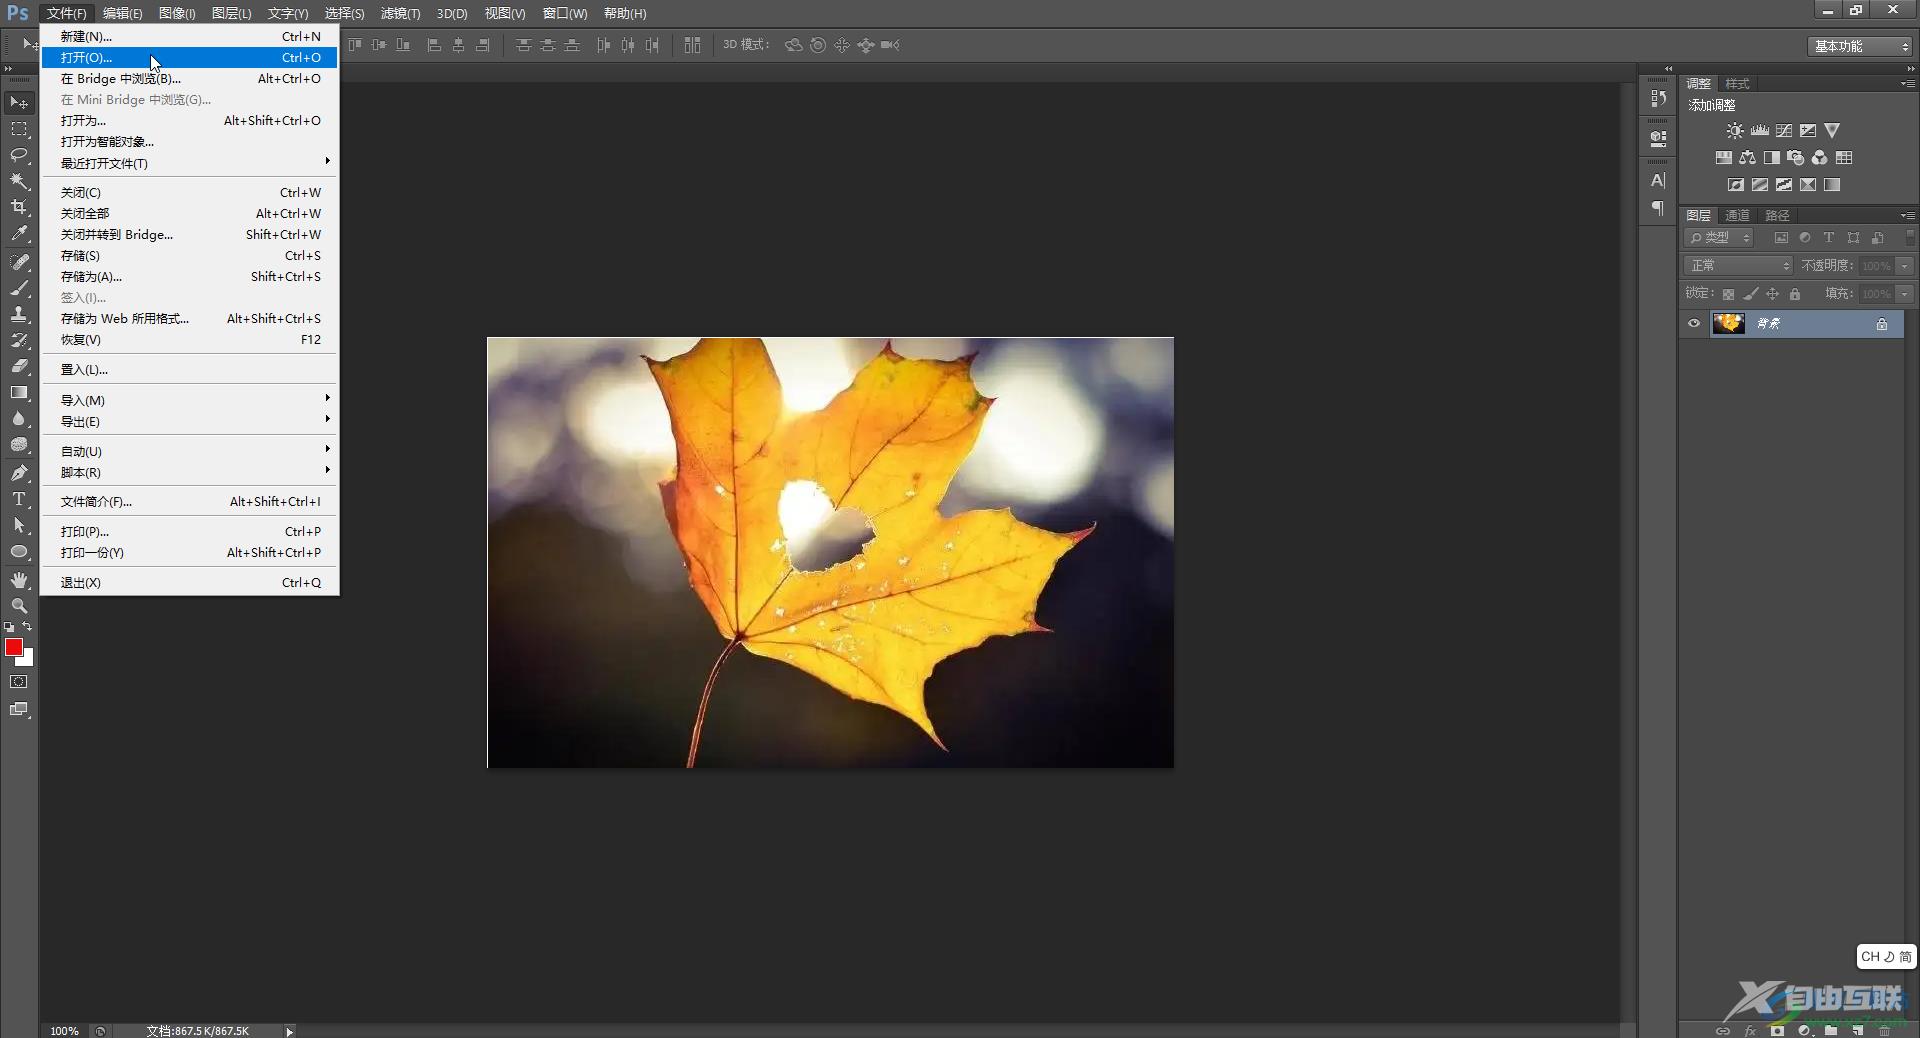Select the Gradient tool
This screenshot has width=1920, height=1038.
click(x=19, y=392)
